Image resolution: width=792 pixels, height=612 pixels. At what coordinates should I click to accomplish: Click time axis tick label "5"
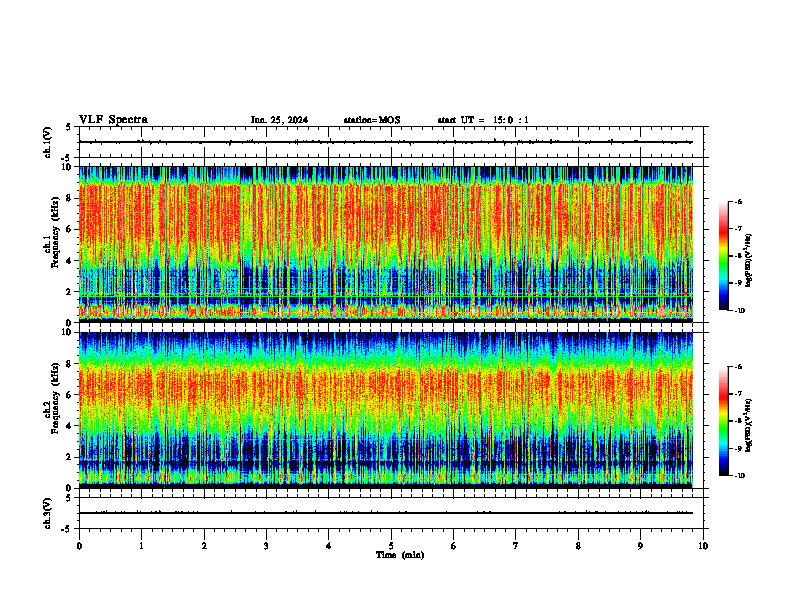pyautogui.click(x=391, y=546)
